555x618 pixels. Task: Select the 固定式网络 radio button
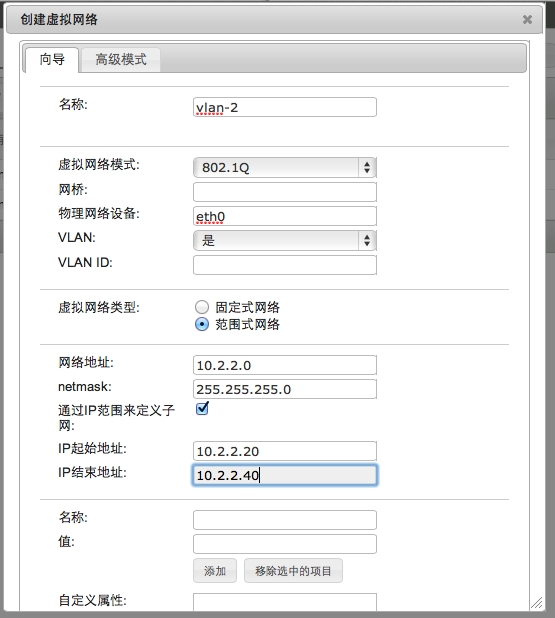202,307
